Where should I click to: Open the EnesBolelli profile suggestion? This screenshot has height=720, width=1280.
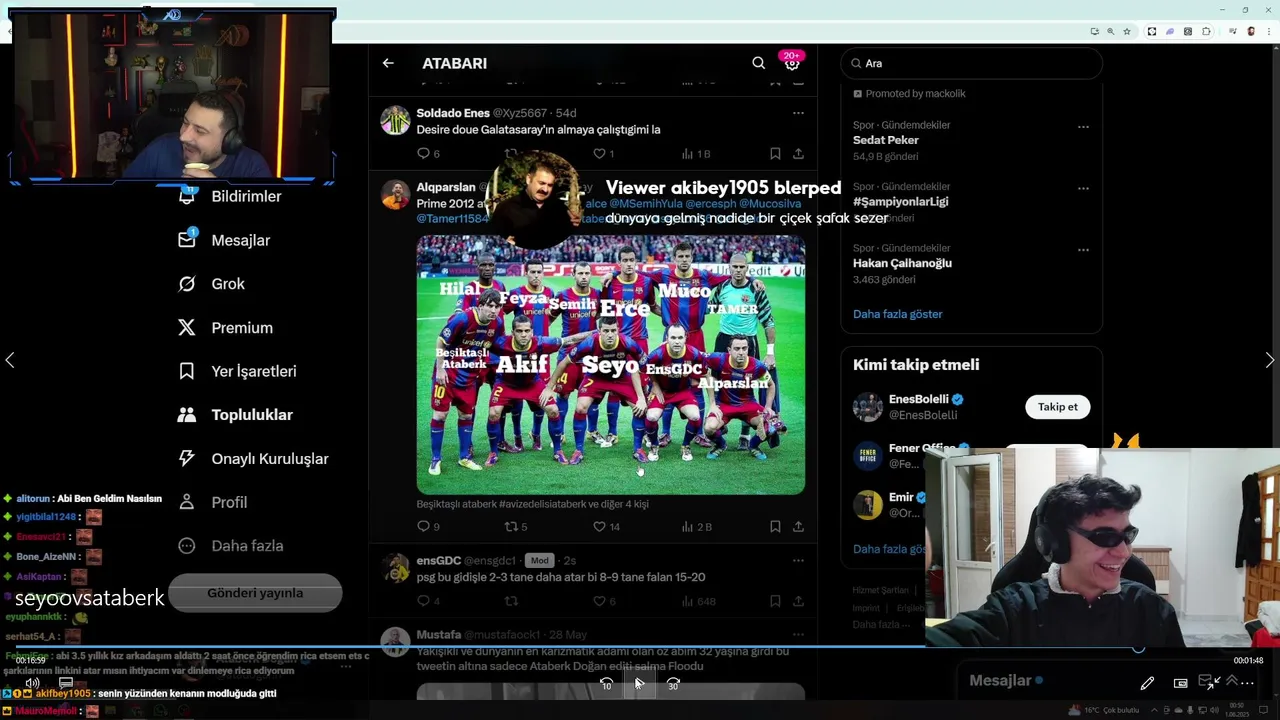coord(919,399)
